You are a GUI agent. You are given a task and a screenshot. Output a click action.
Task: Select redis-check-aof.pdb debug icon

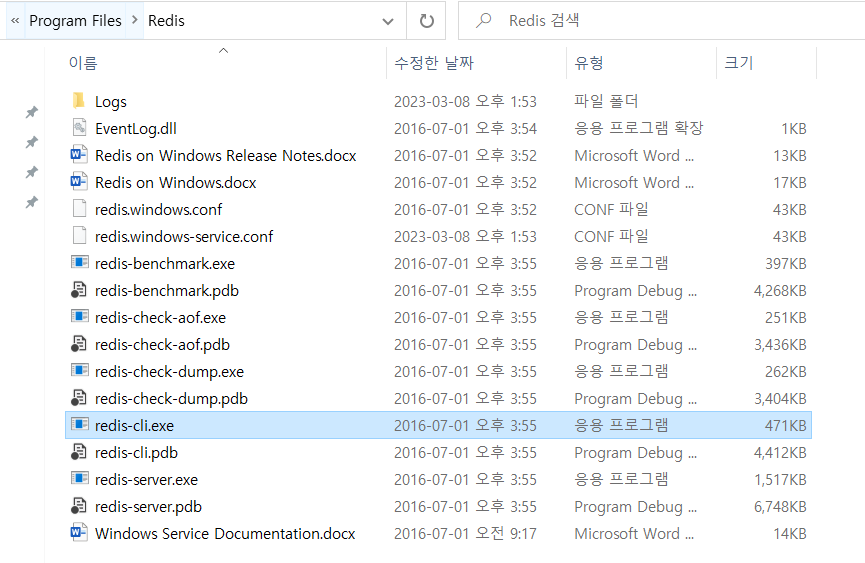click(79, 344)
